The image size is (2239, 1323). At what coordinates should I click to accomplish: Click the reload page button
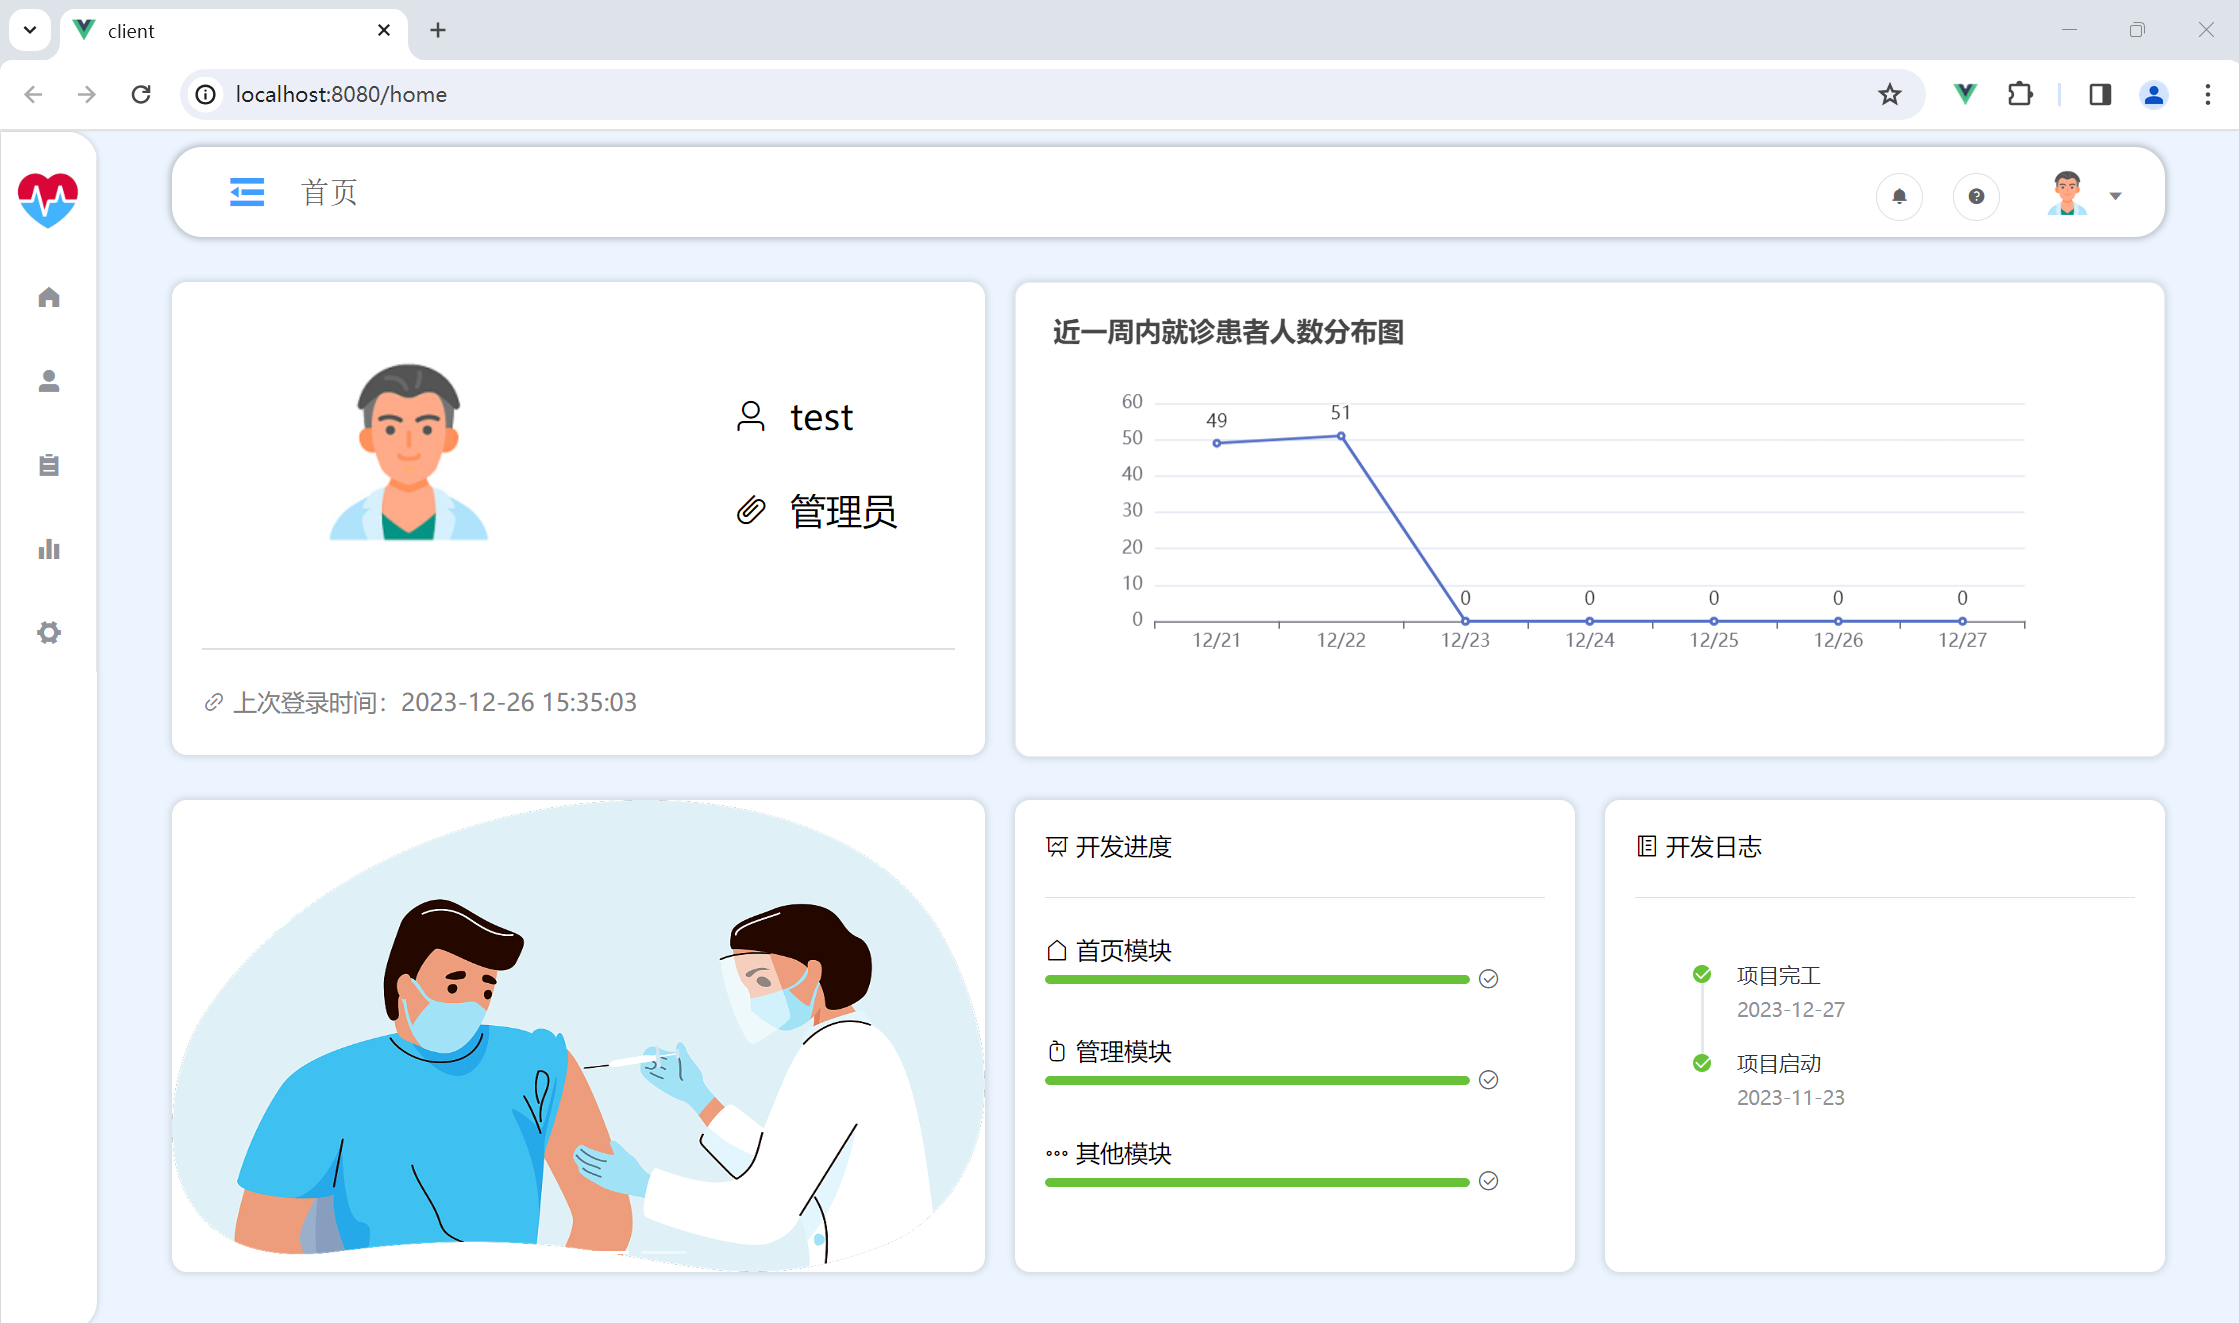click(141, 94)
